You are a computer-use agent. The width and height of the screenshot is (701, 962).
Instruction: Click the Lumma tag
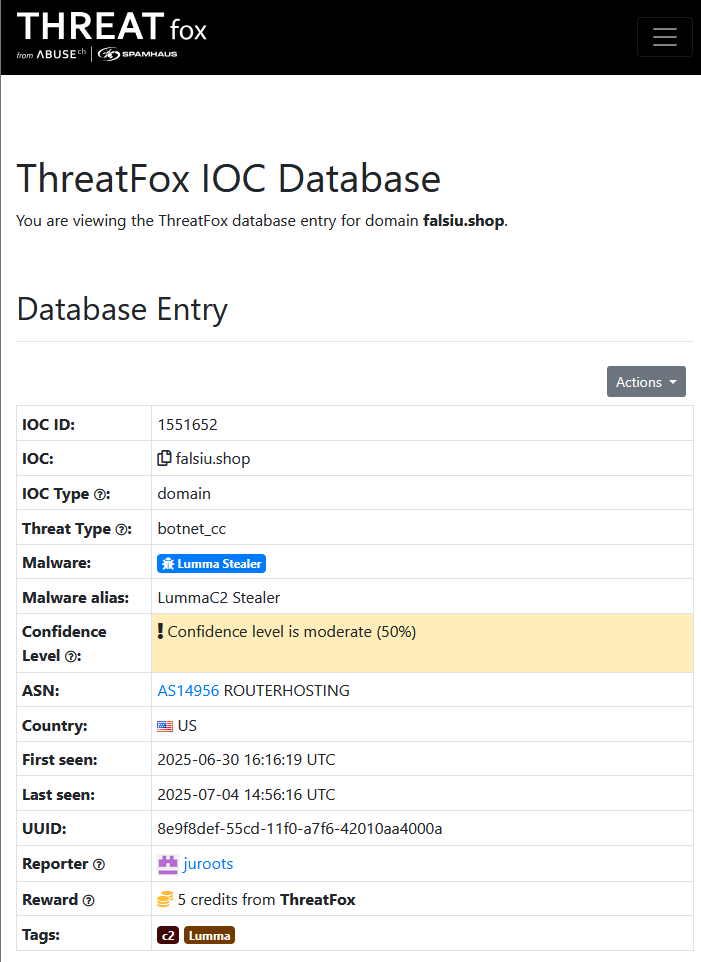[x=209, y=935]
